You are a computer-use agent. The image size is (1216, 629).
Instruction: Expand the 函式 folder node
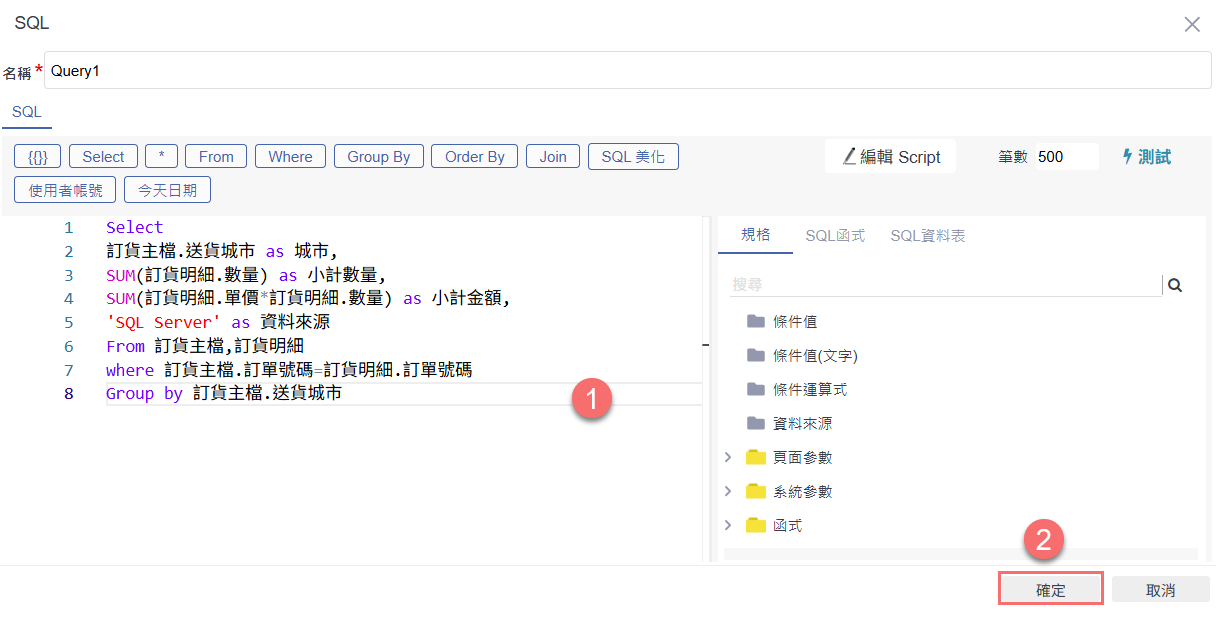(728, 526)
